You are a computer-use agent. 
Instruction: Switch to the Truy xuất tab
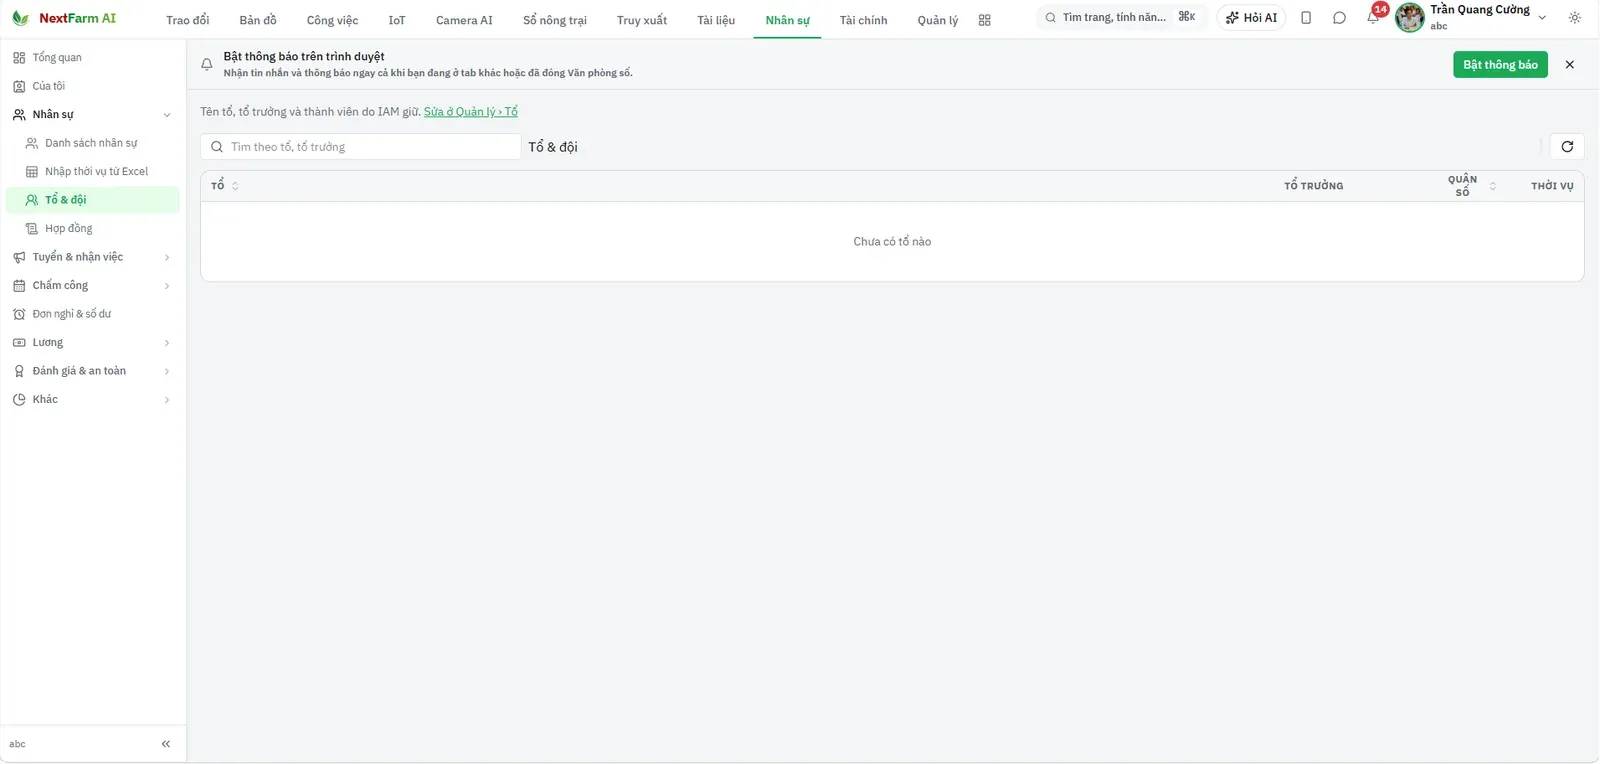642,20
